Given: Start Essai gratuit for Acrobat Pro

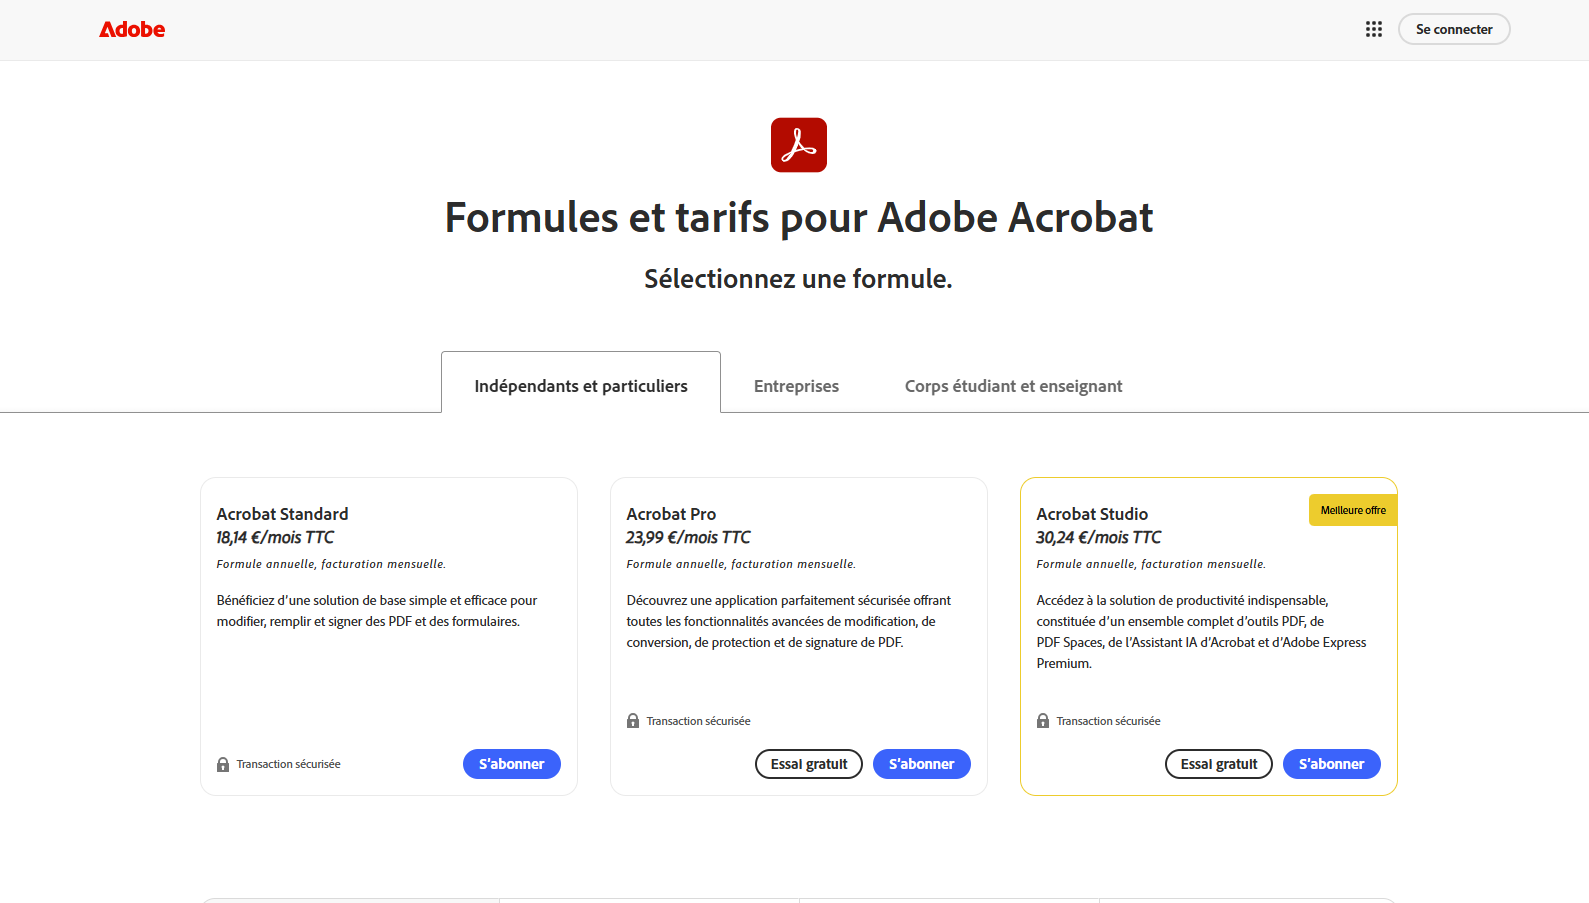Looking at the screenshot, I should pyautogui.click(x=809, y=764).
